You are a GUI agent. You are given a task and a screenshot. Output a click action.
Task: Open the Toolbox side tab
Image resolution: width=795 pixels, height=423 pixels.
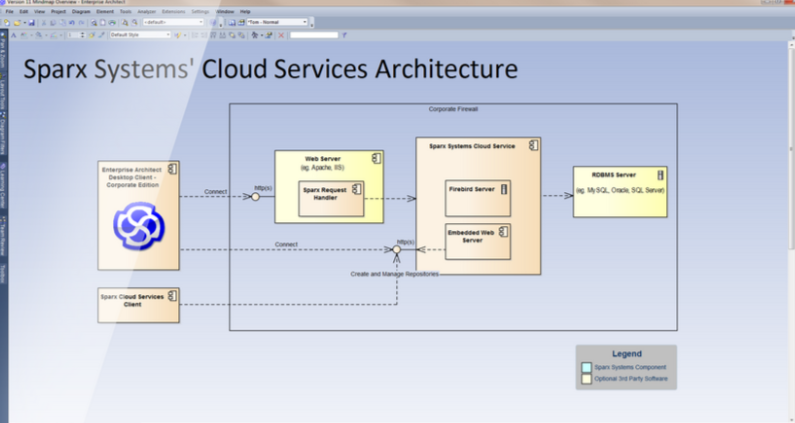click(3, 273)
